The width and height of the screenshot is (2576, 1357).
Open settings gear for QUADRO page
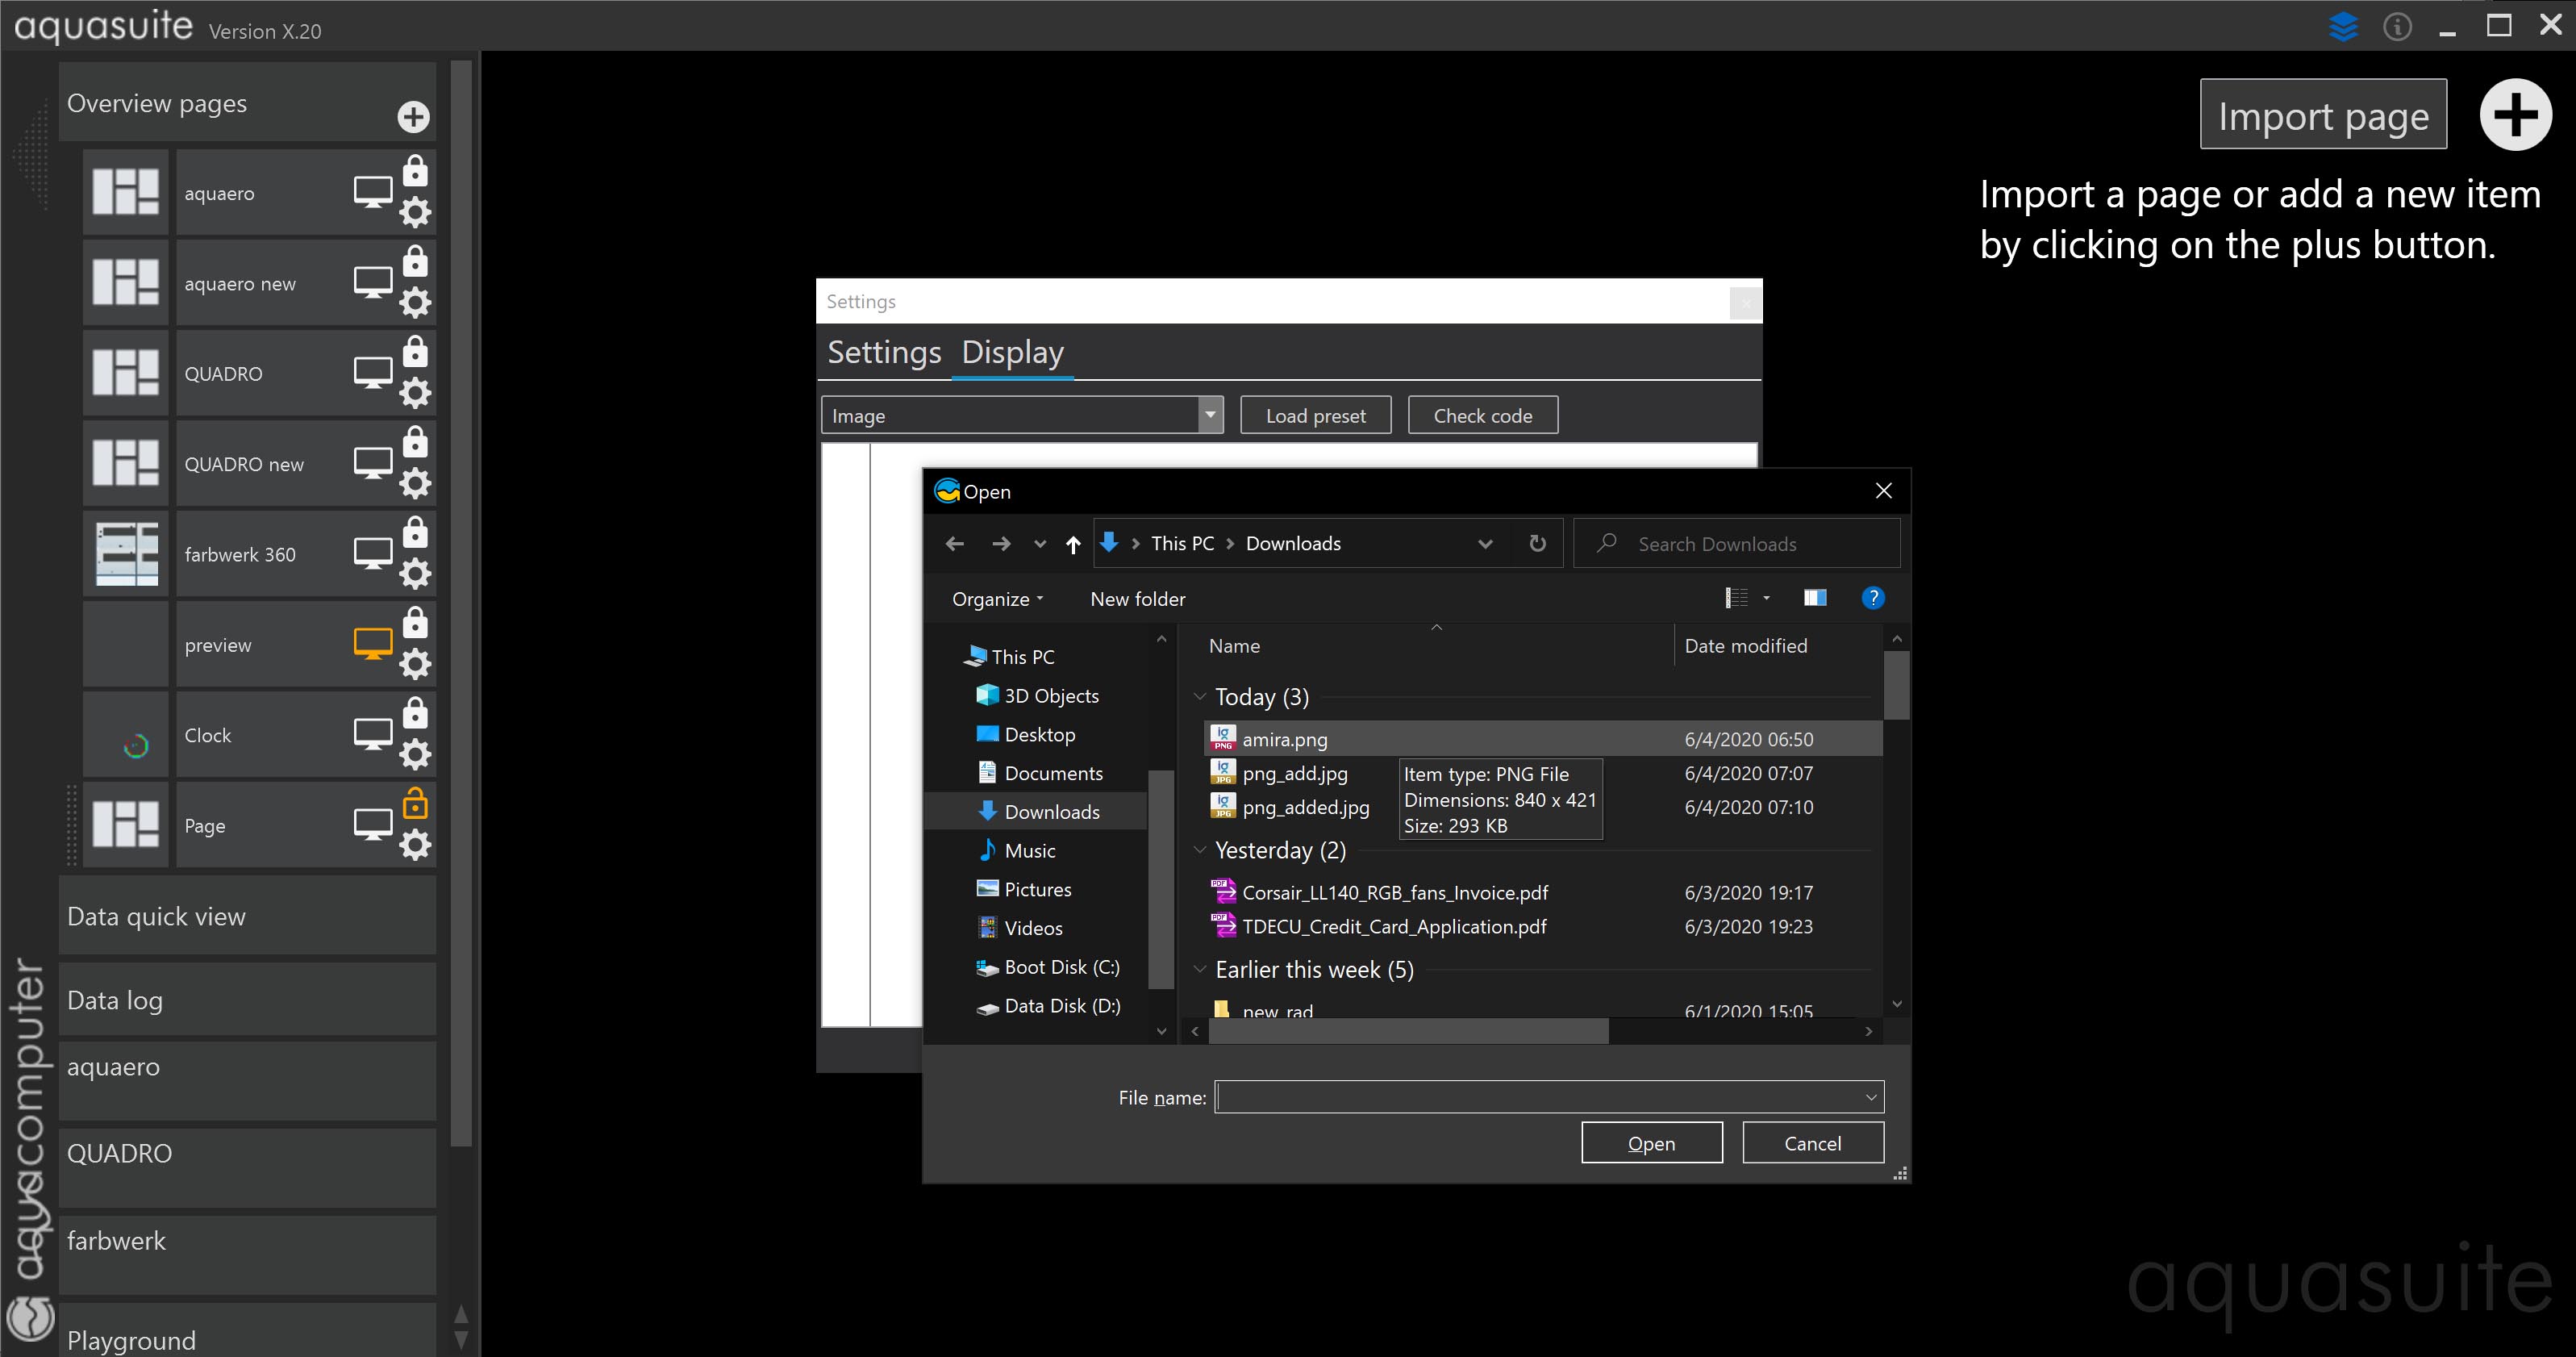tap(415, 393)
